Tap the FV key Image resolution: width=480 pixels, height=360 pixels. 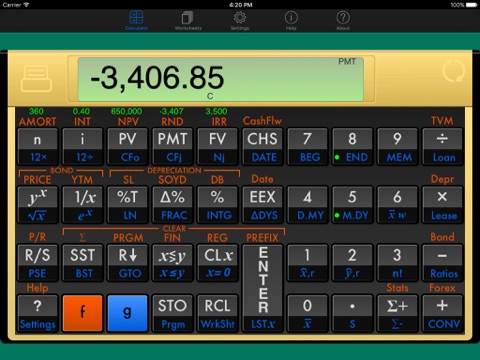point(217,146)
